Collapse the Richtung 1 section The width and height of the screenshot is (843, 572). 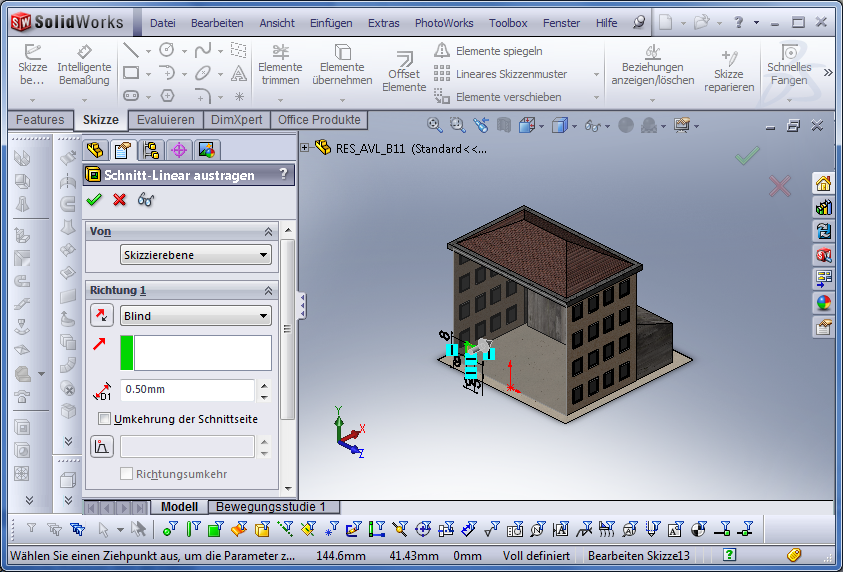[x=268, y=290]
